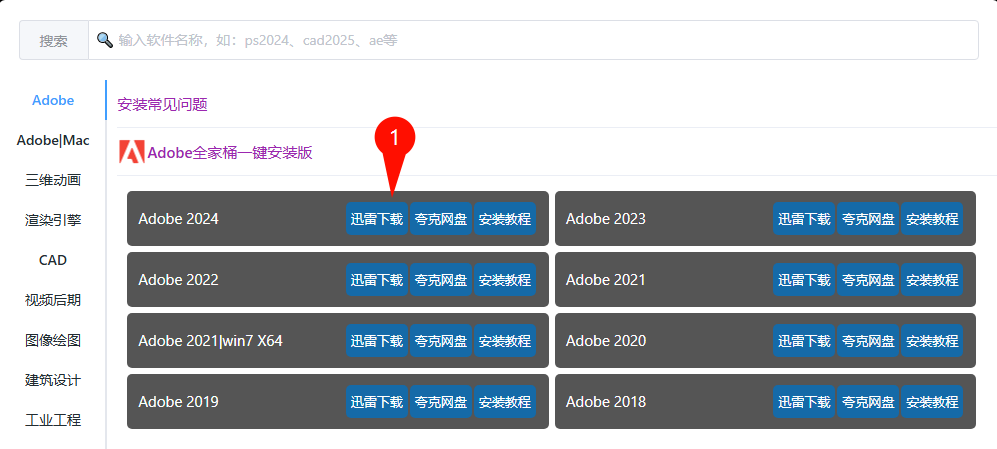Viewport: 997px width, 449px height.
Task: Click 夸克网盘 for Adobe 2019
Action: (441, 402)
